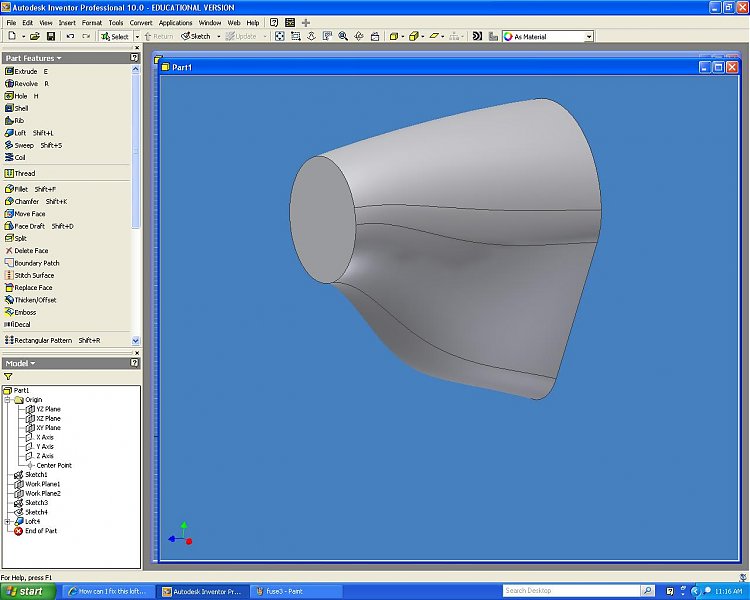Click the Save icon in the toolbar
Screen dimensions: 750x600
coord(50,36)
